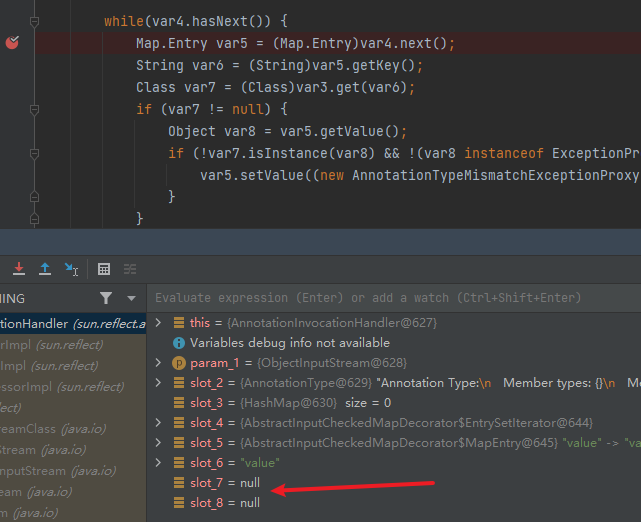Expand the 'this' AnnotationInvocationHandler@627 variable

[x=159, y=323]
